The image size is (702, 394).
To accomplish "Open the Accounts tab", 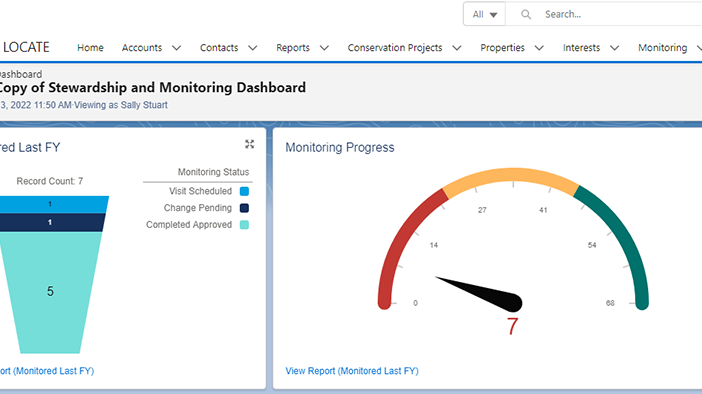I will (142, 47).
